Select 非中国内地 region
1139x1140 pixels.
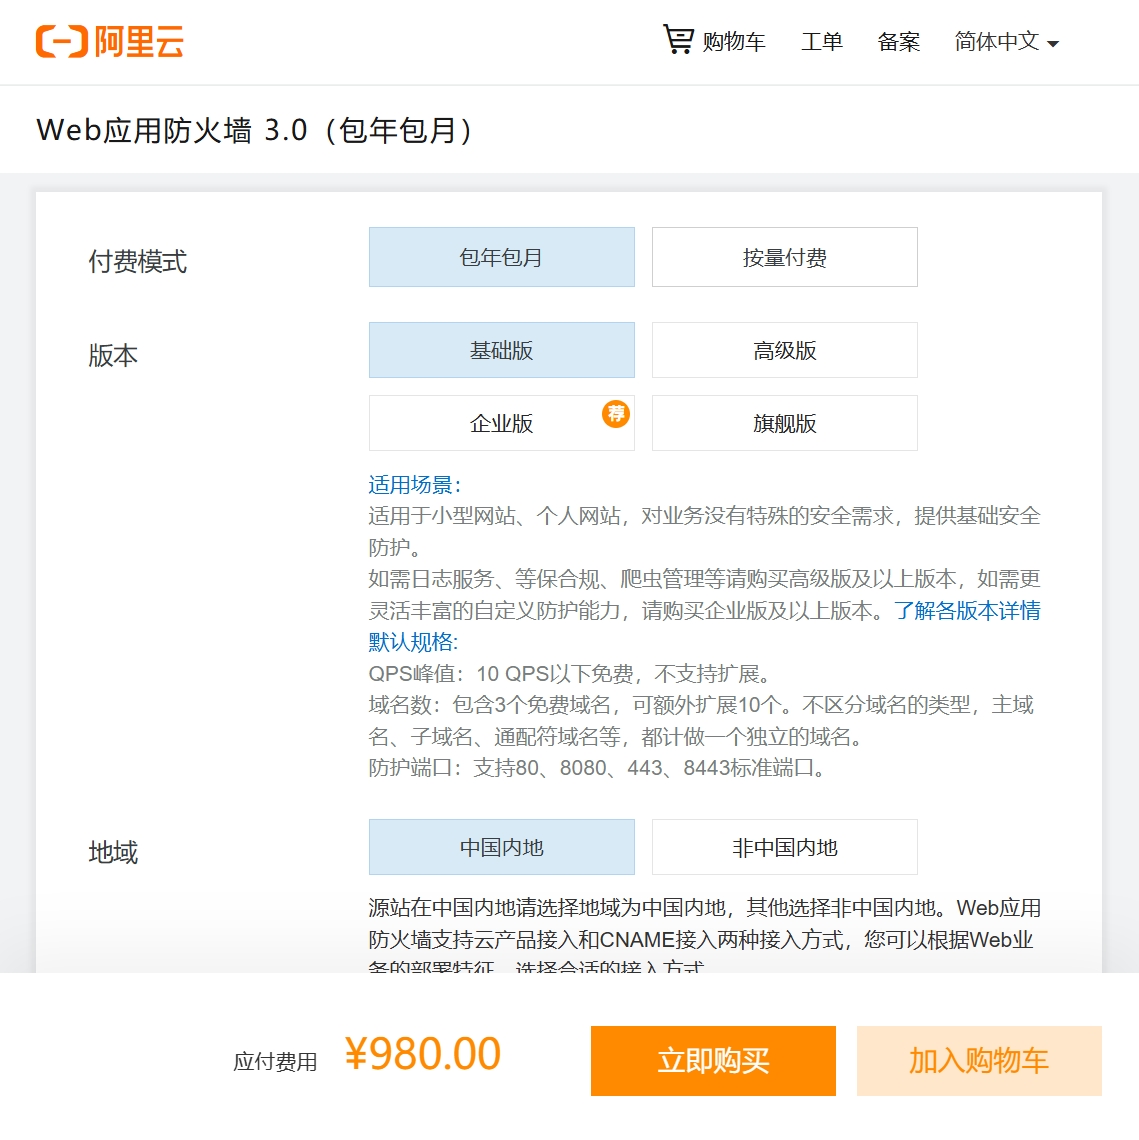784,847
